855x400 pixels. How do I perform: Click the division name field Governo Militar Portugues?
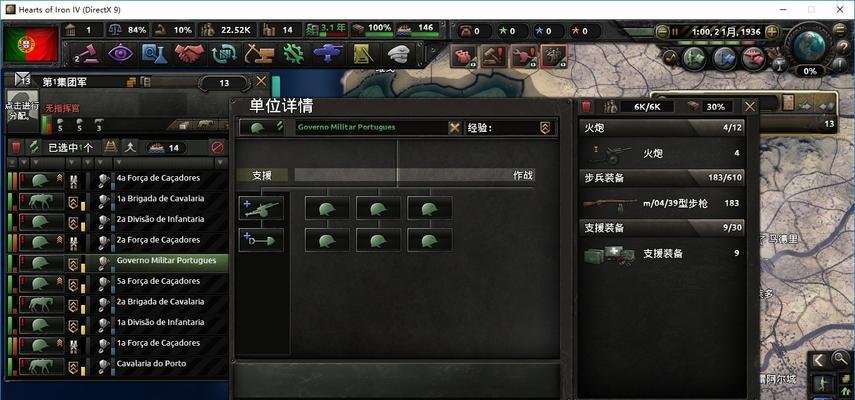[373, 128]
